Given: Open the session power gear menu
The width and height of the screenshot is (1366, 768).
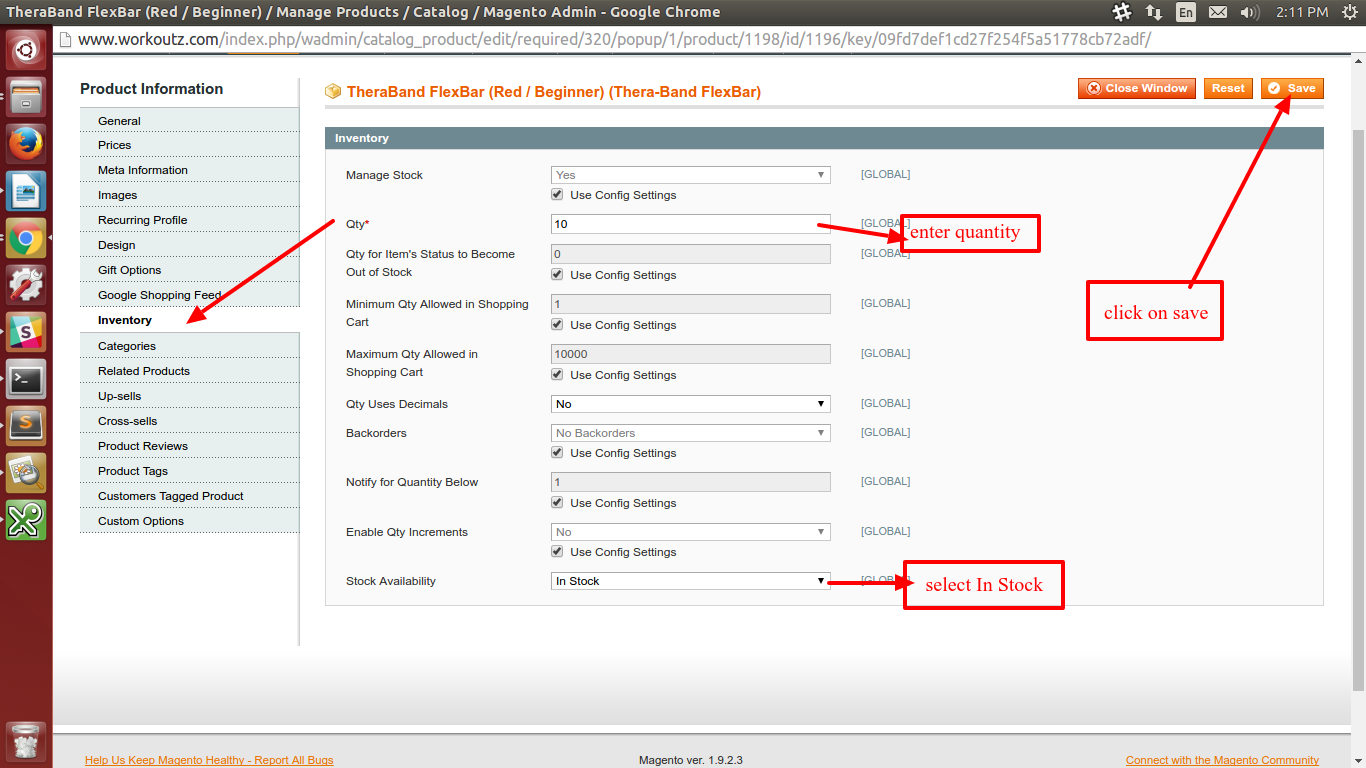Looking at the screenshot, I should point(1350,12).
